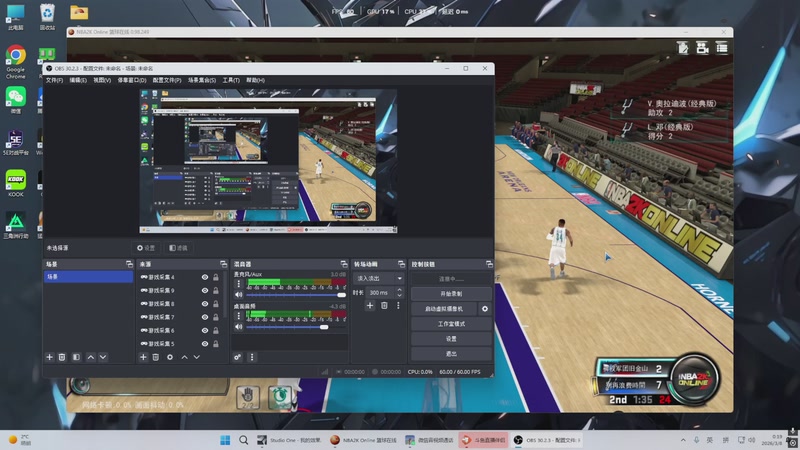Enable Studio Mode button

[x=451, y=323]
